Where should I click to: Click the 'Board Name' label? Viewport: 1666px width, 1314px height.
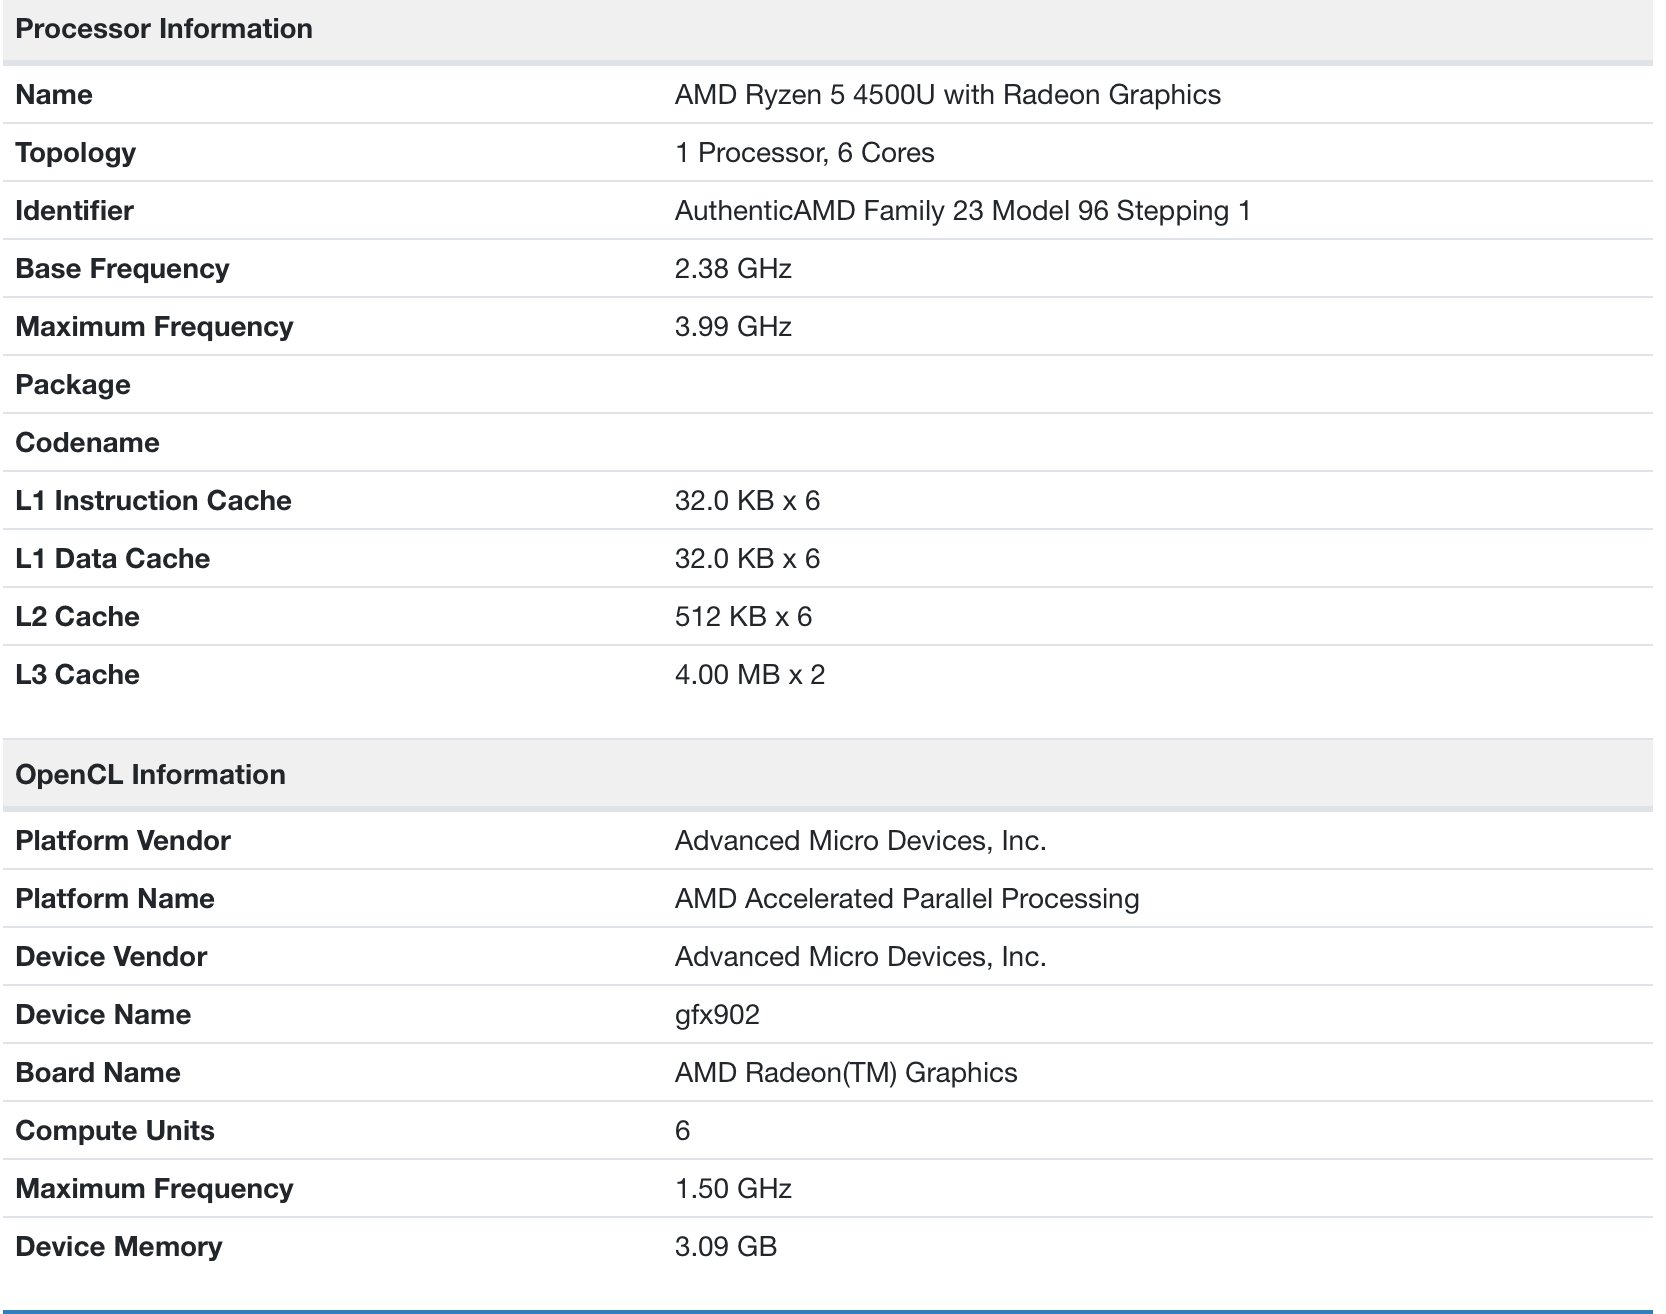coord(98,1072)
